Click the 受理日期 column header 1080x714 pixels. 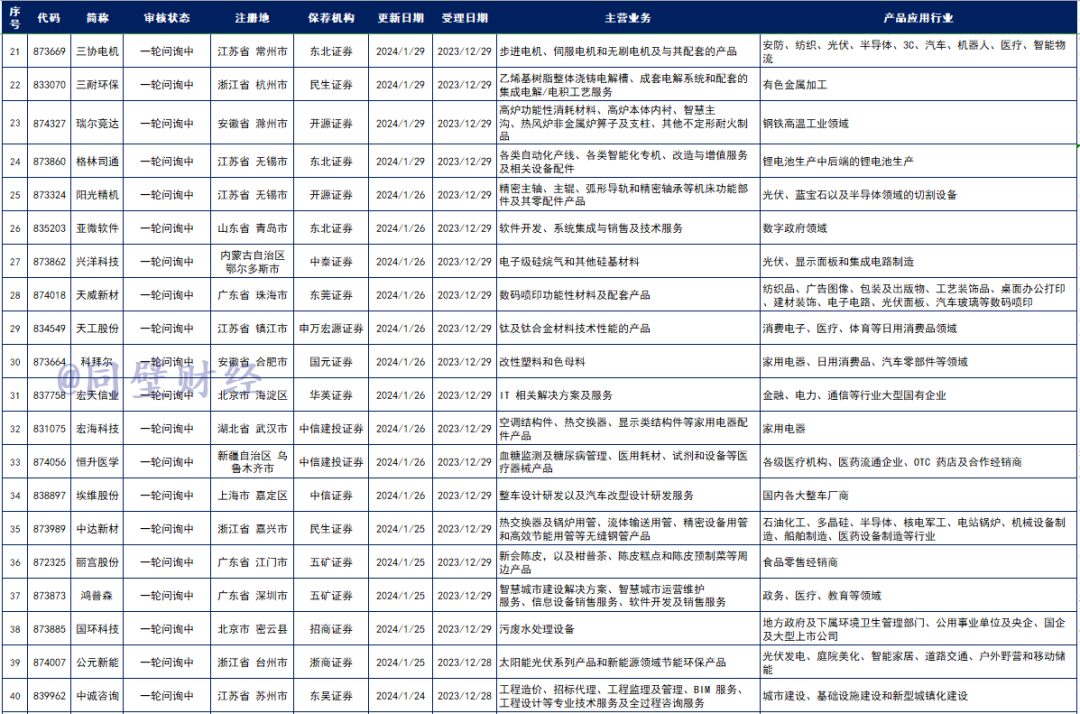pyautogui.click(x=465, y=18)
